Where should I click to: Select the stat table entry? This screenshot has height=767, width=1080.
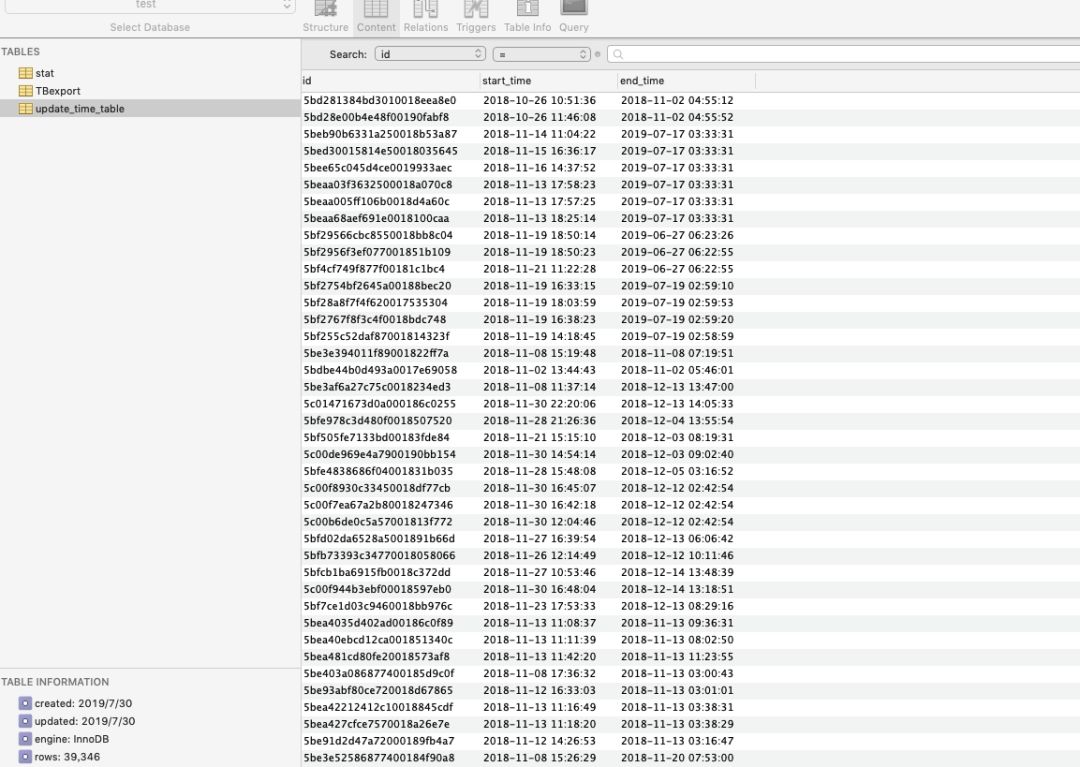[43, 72]
